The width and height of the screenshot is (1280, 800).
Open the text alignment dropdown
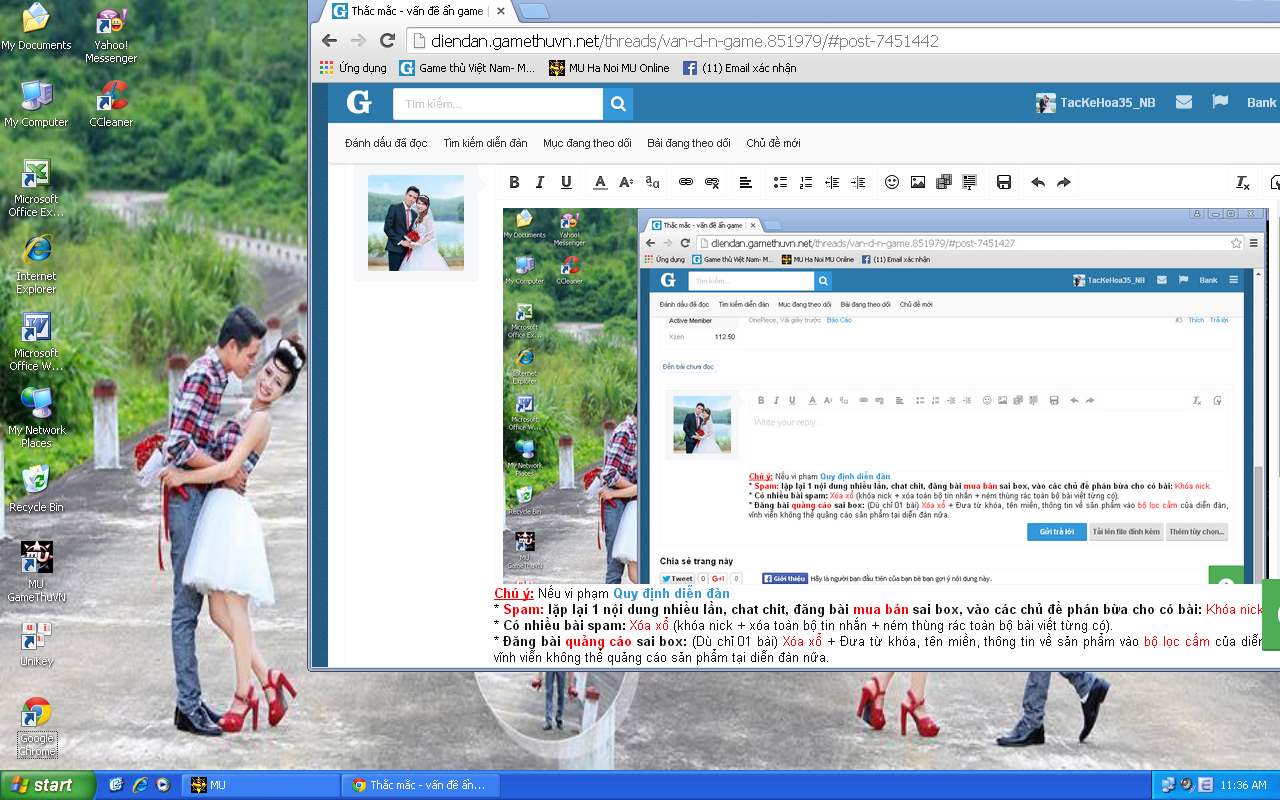[746, 182]
